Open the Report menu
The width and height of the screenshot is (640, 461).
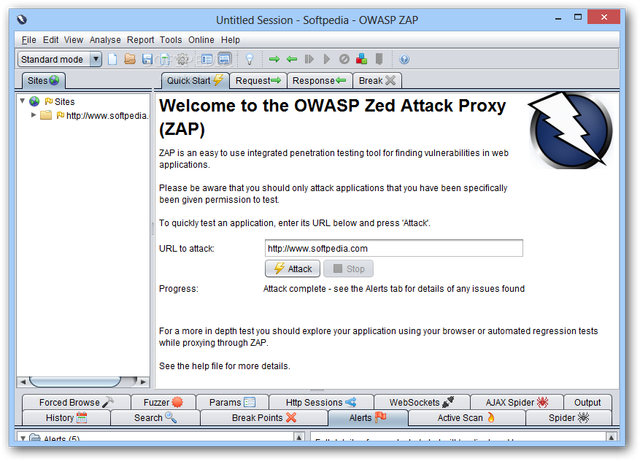coord(140,40)
